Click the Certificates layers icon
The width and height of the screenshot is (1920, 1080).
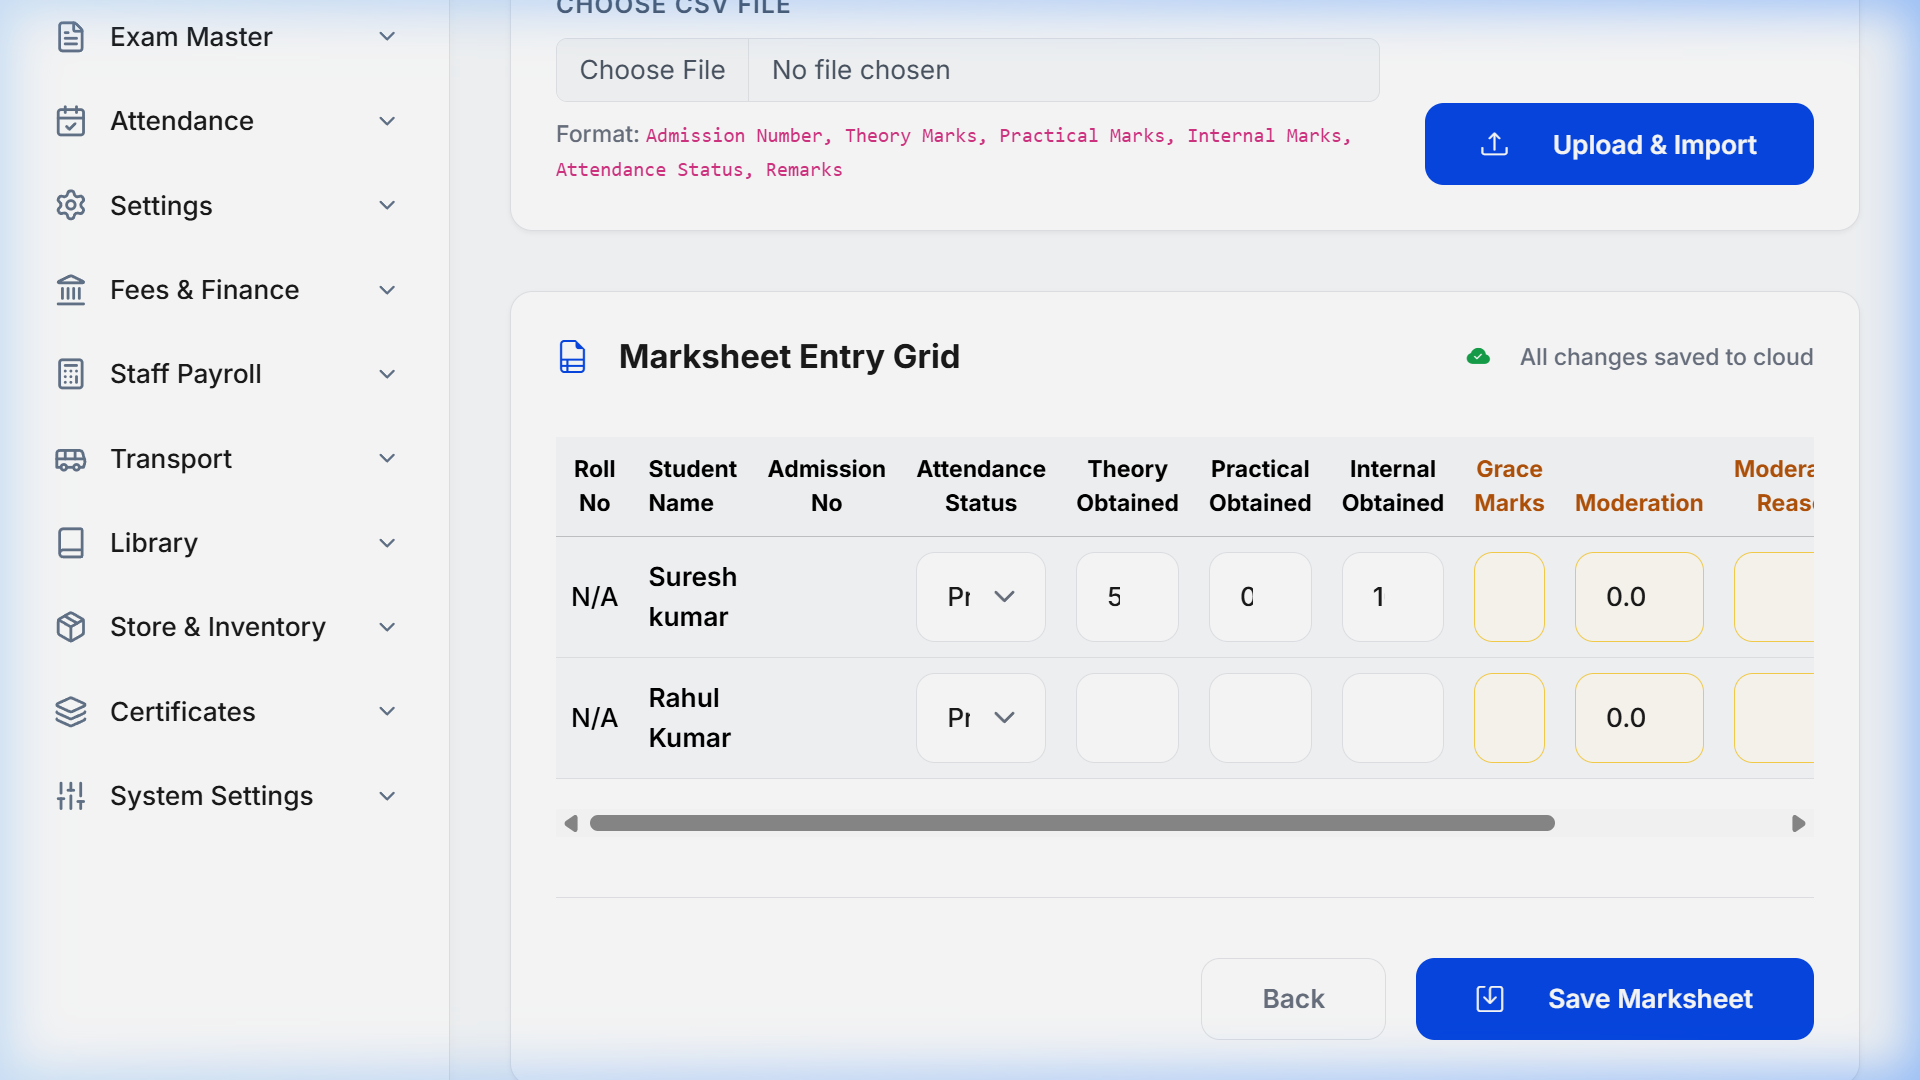pos(71,712)
